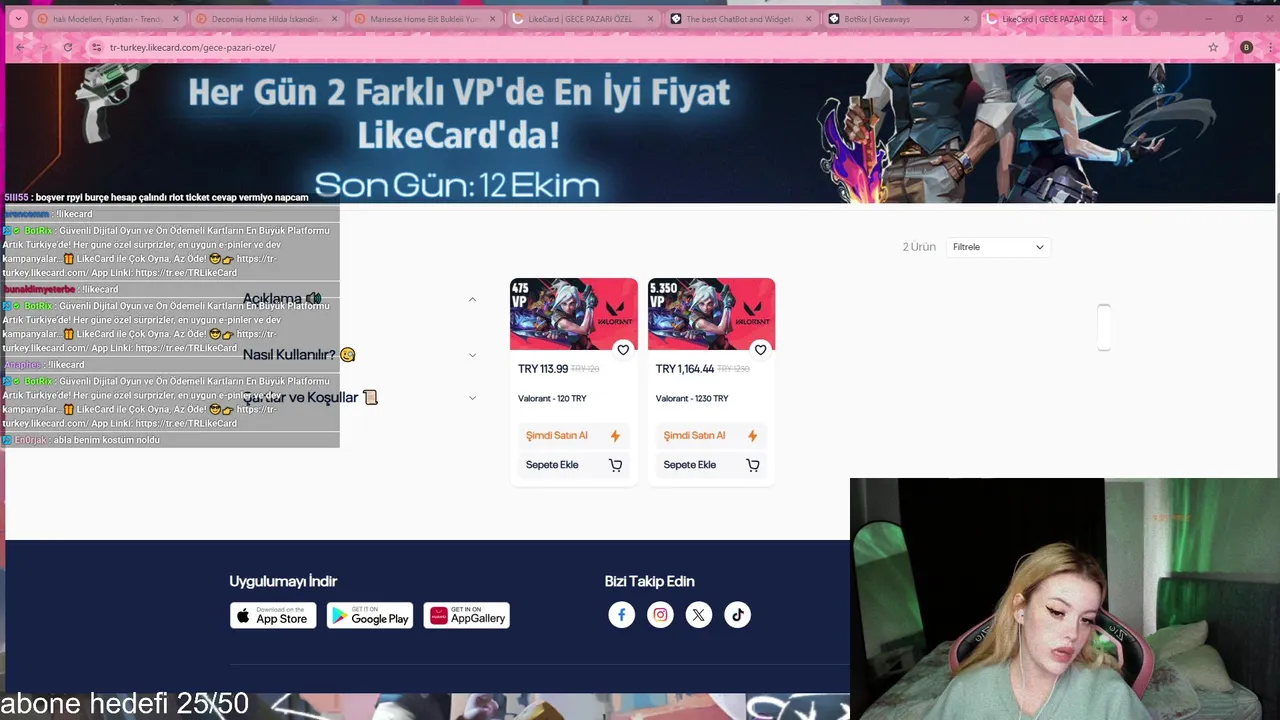The width and height of the screenshot is (1280, 720).
Task: View site information icon in address bar
Action: [x=96, y=47]
